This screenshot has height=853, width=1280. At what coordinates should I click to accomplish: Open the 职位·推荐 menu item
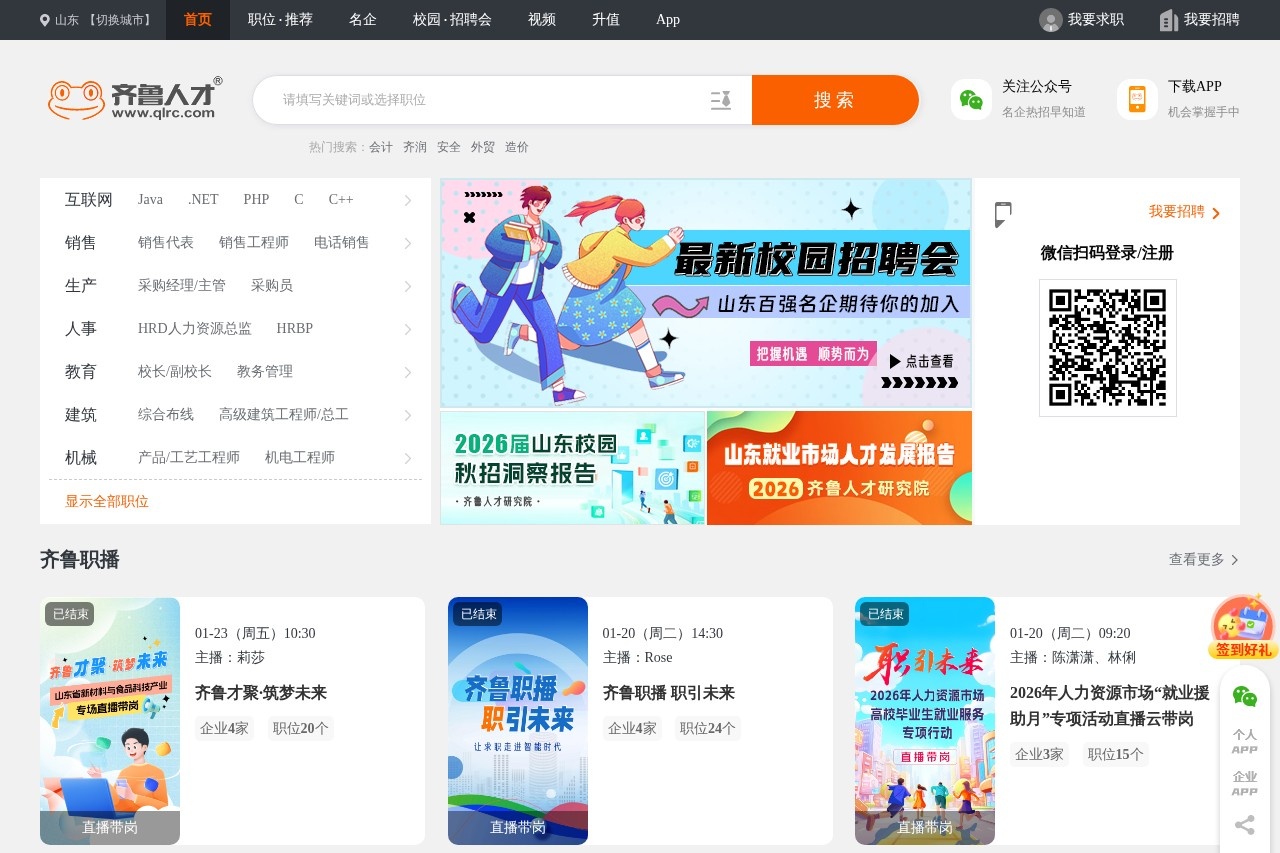[280, 20]
